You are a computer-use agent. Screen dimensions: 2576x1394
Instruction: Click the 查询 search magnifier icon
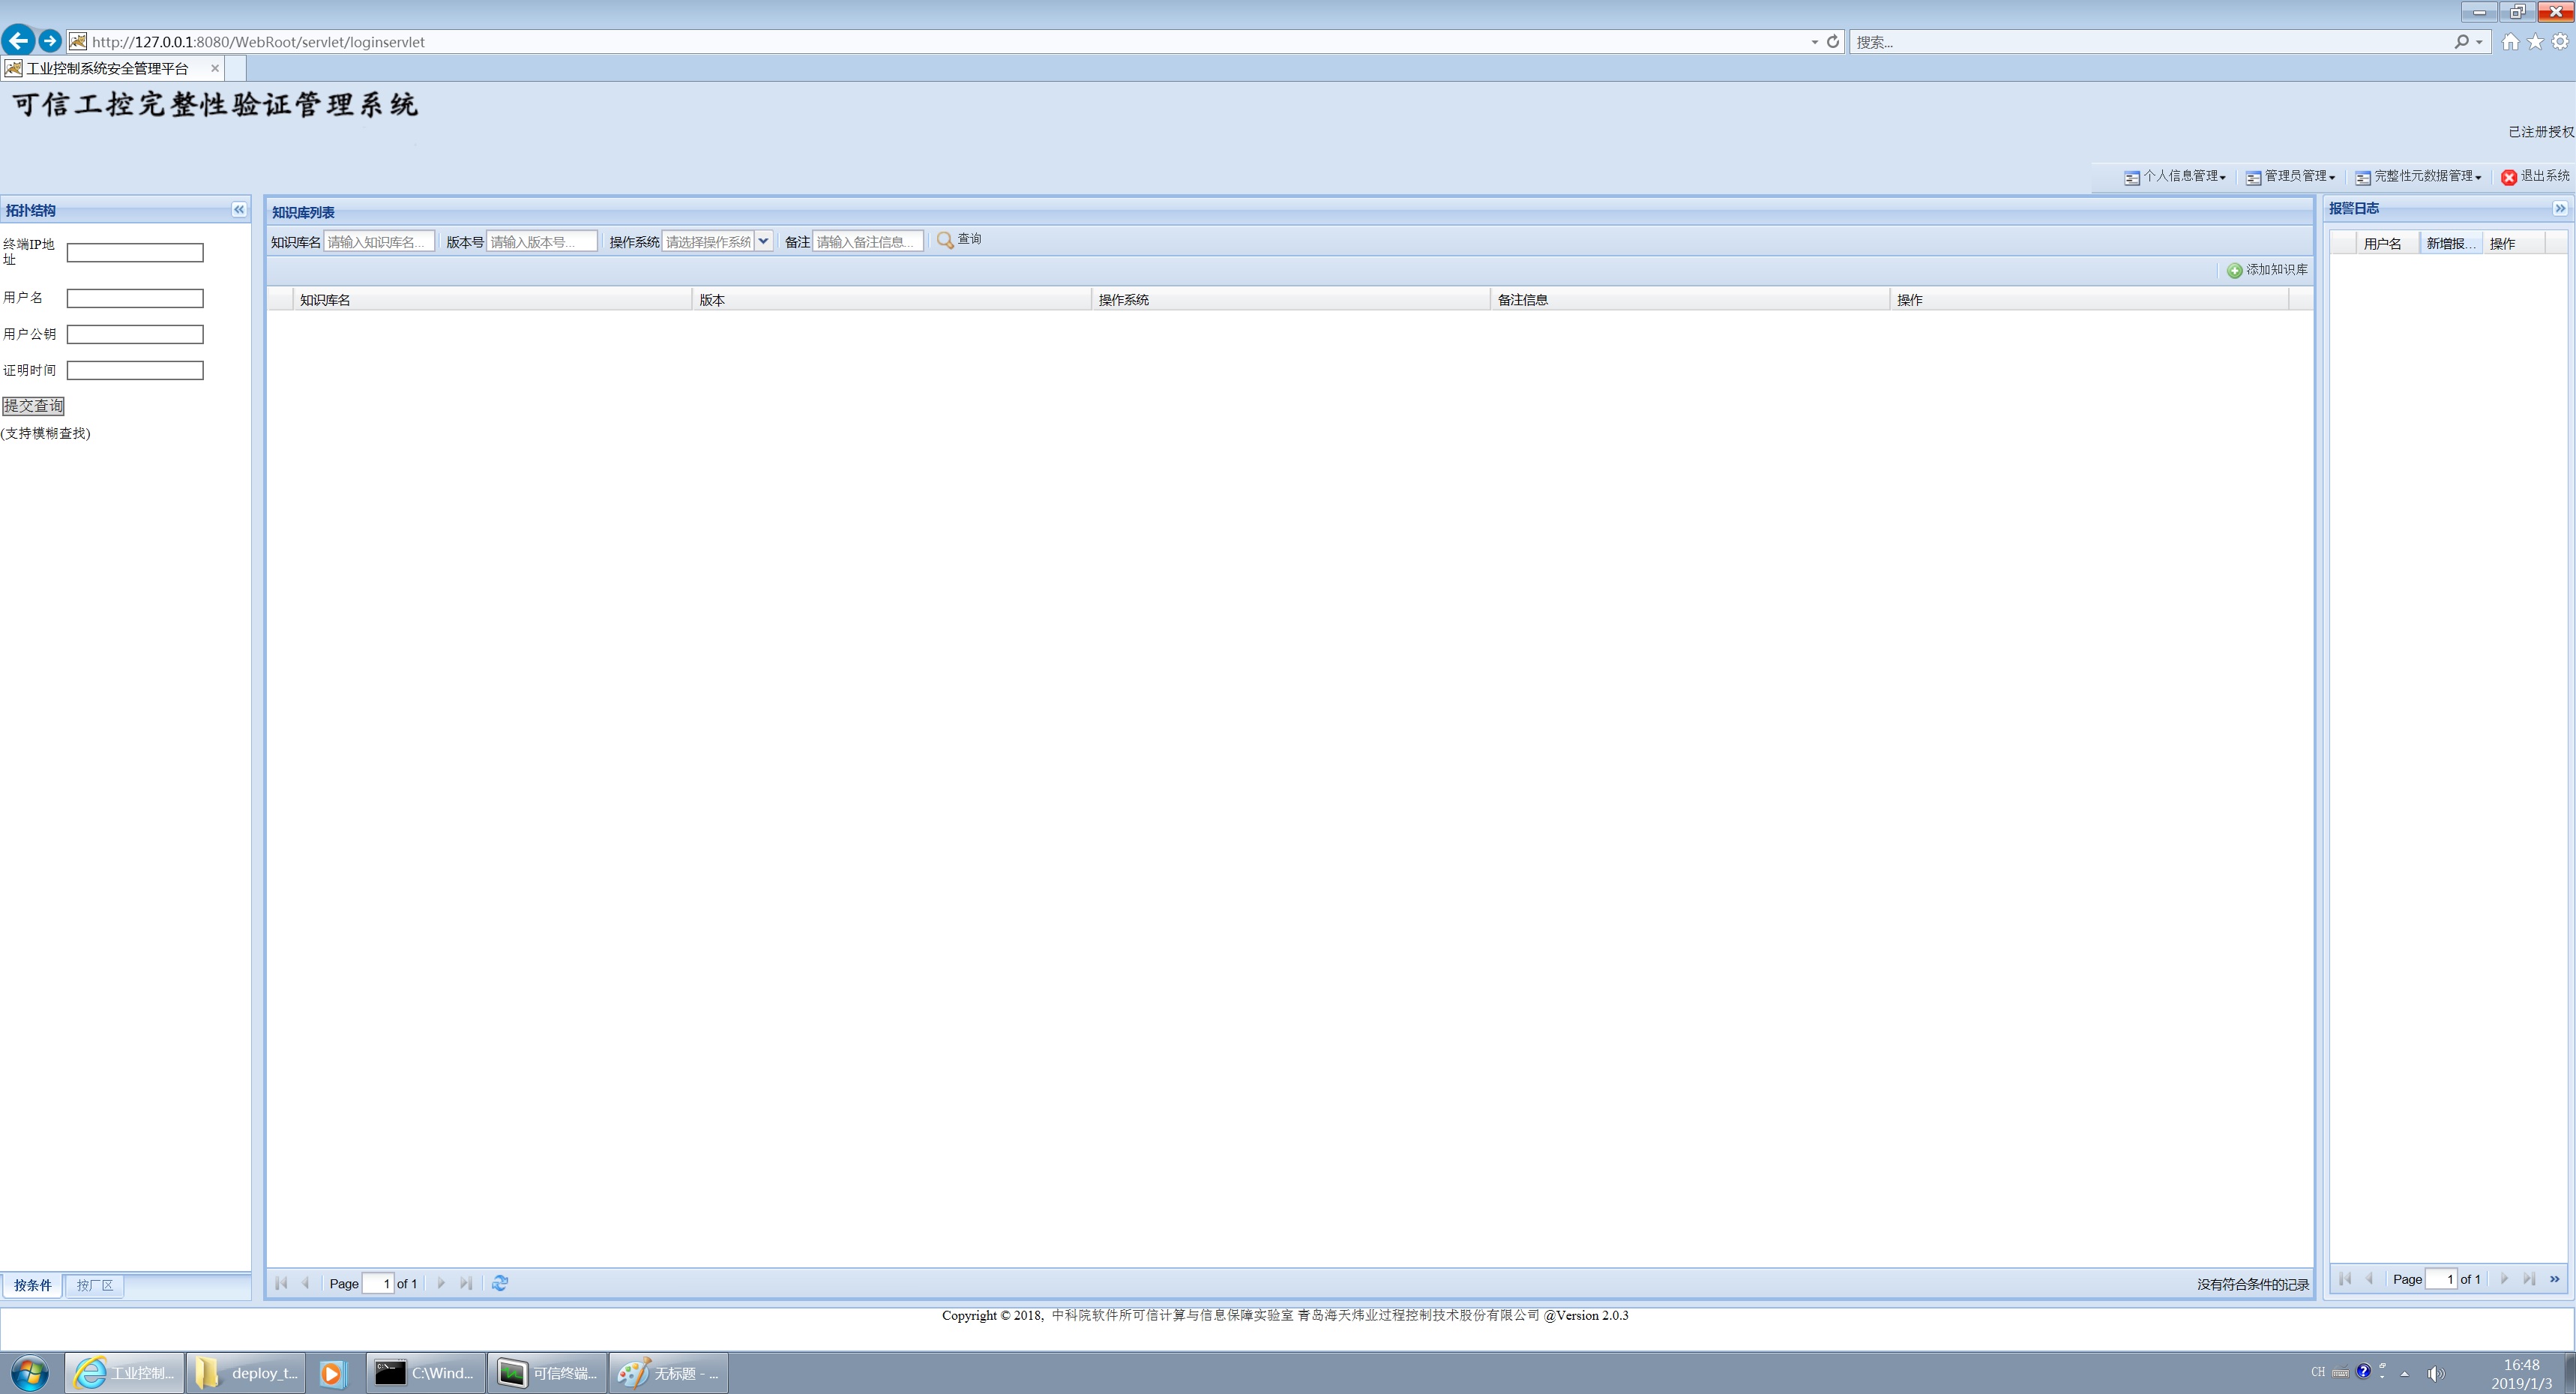(944, 240)
